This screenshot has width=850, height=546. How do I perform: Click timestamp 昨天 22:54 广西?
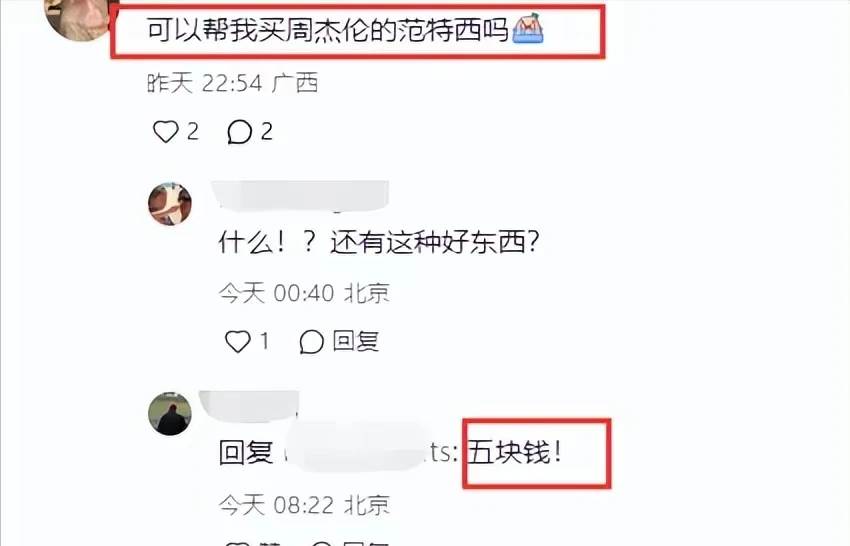[x=232, y=83]
